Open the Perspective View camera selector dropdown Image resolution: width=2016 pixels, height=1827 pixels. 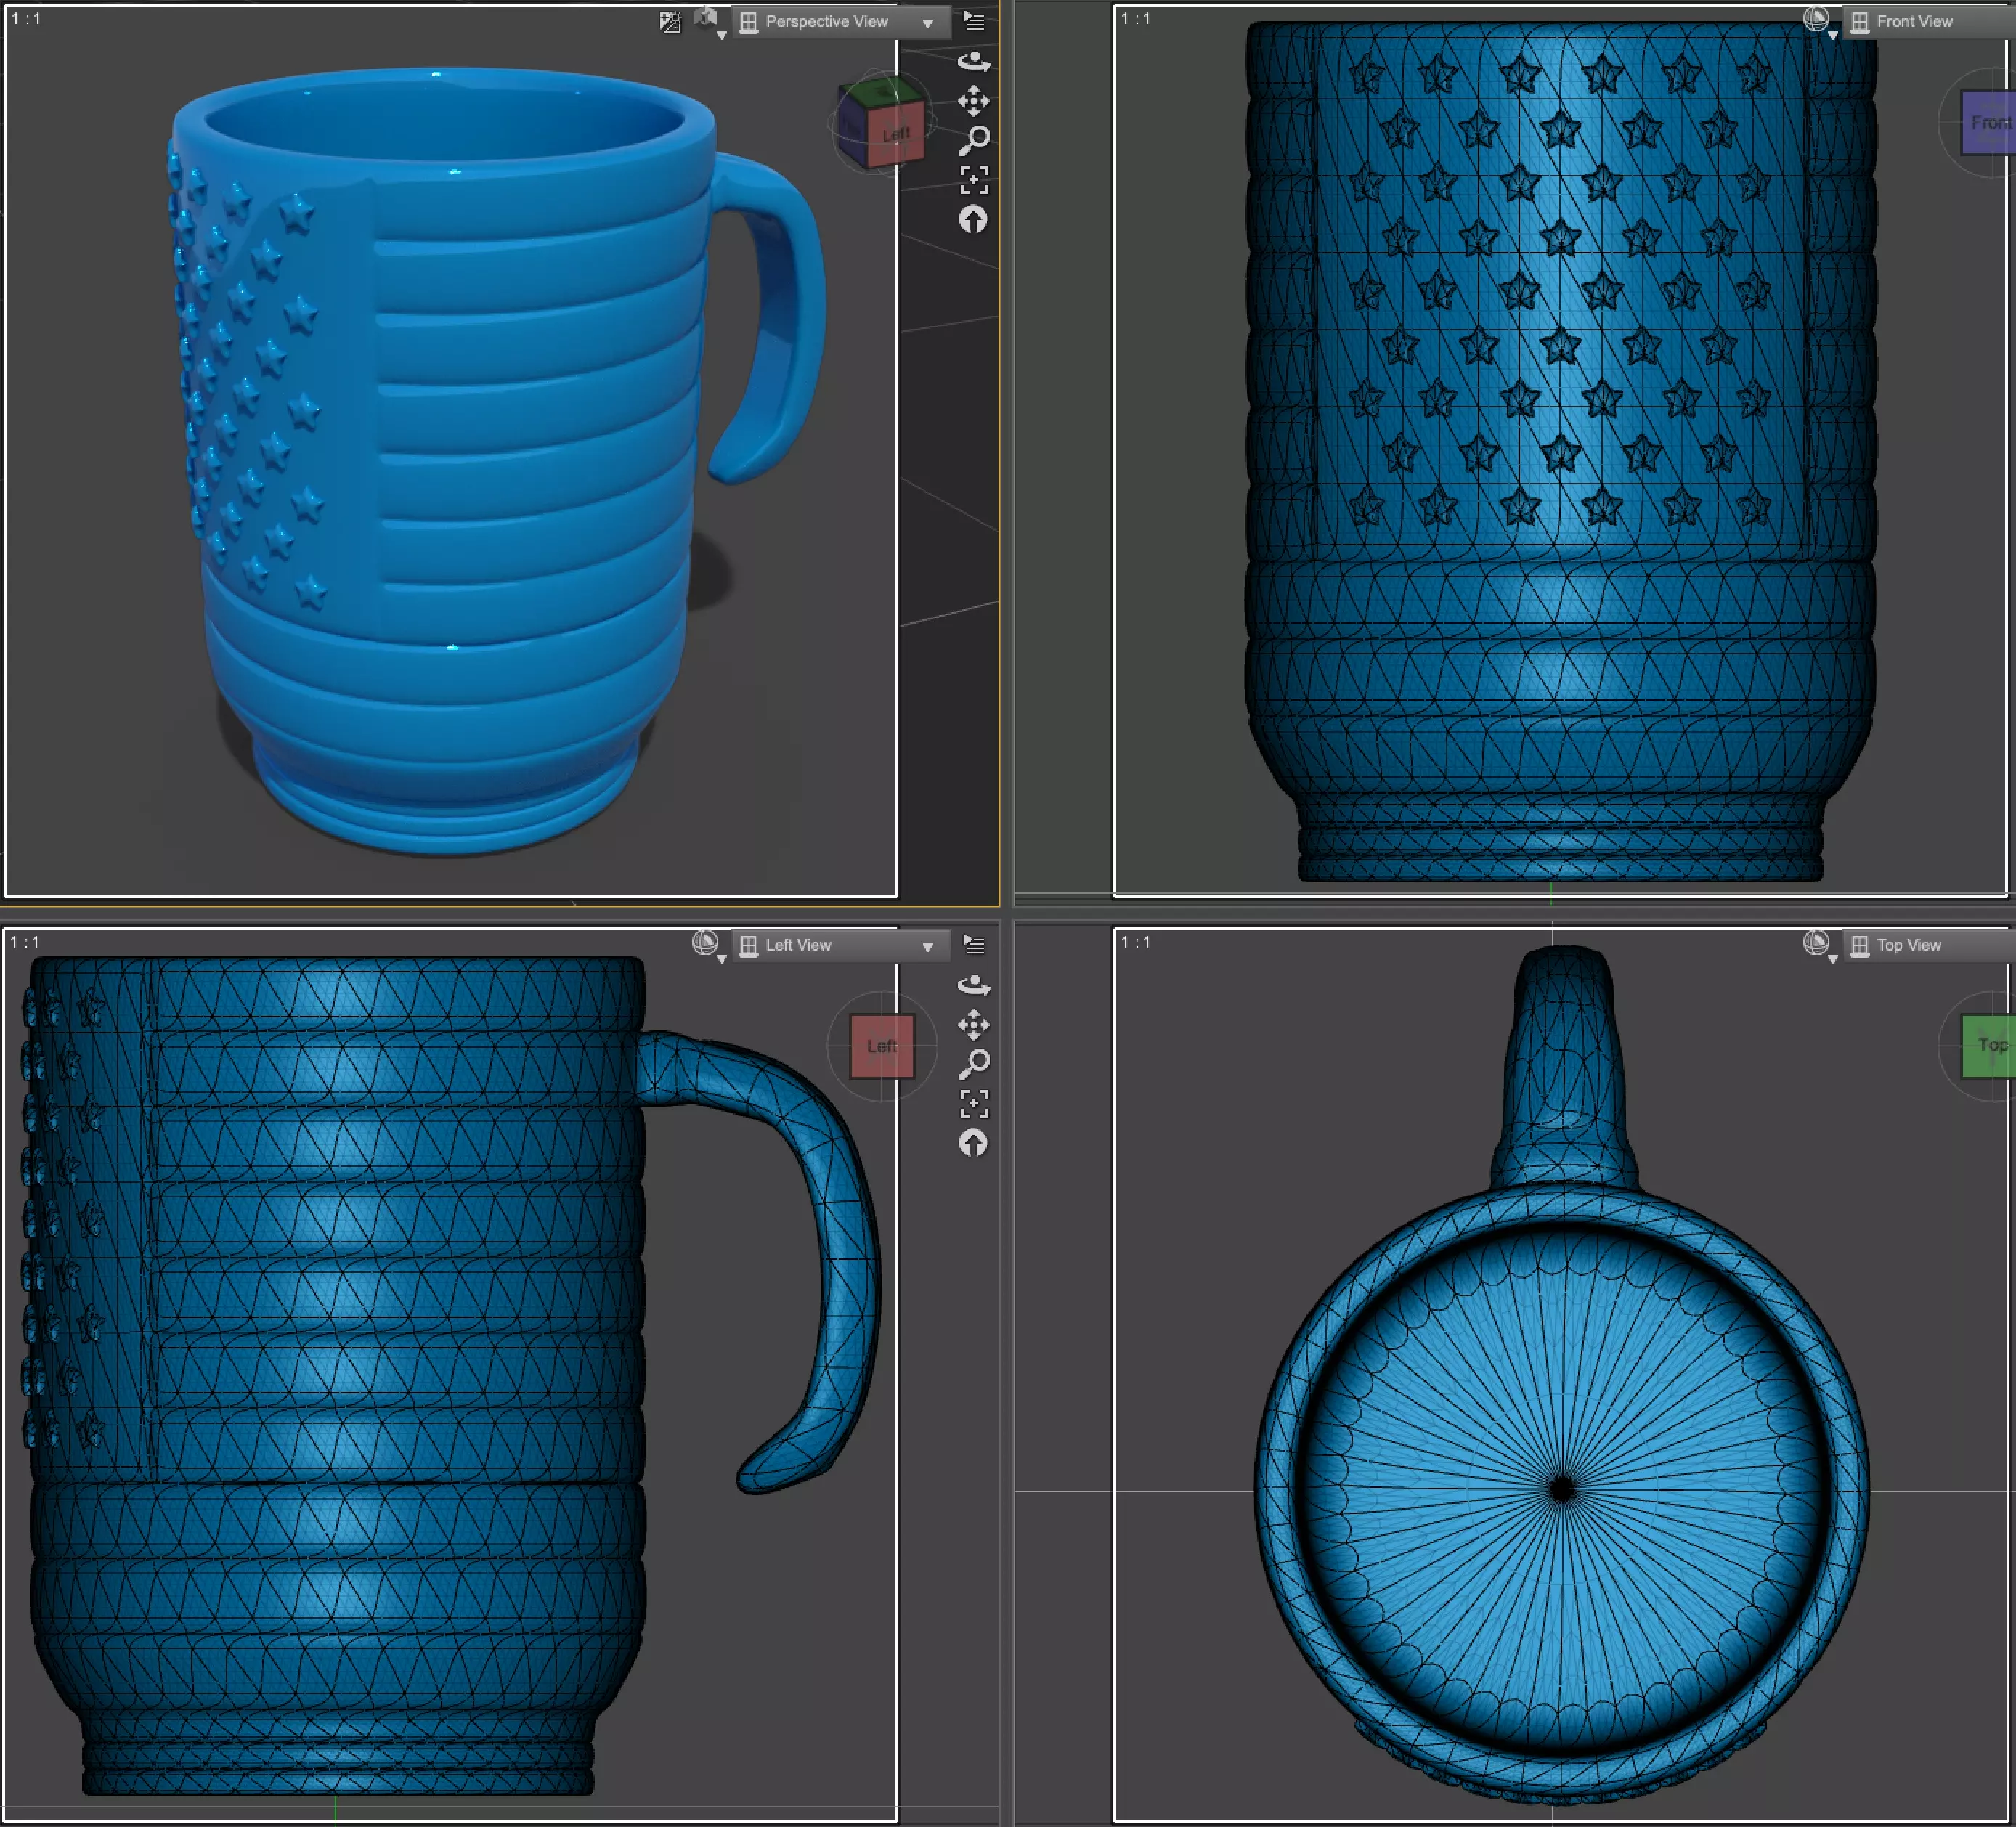840,22
